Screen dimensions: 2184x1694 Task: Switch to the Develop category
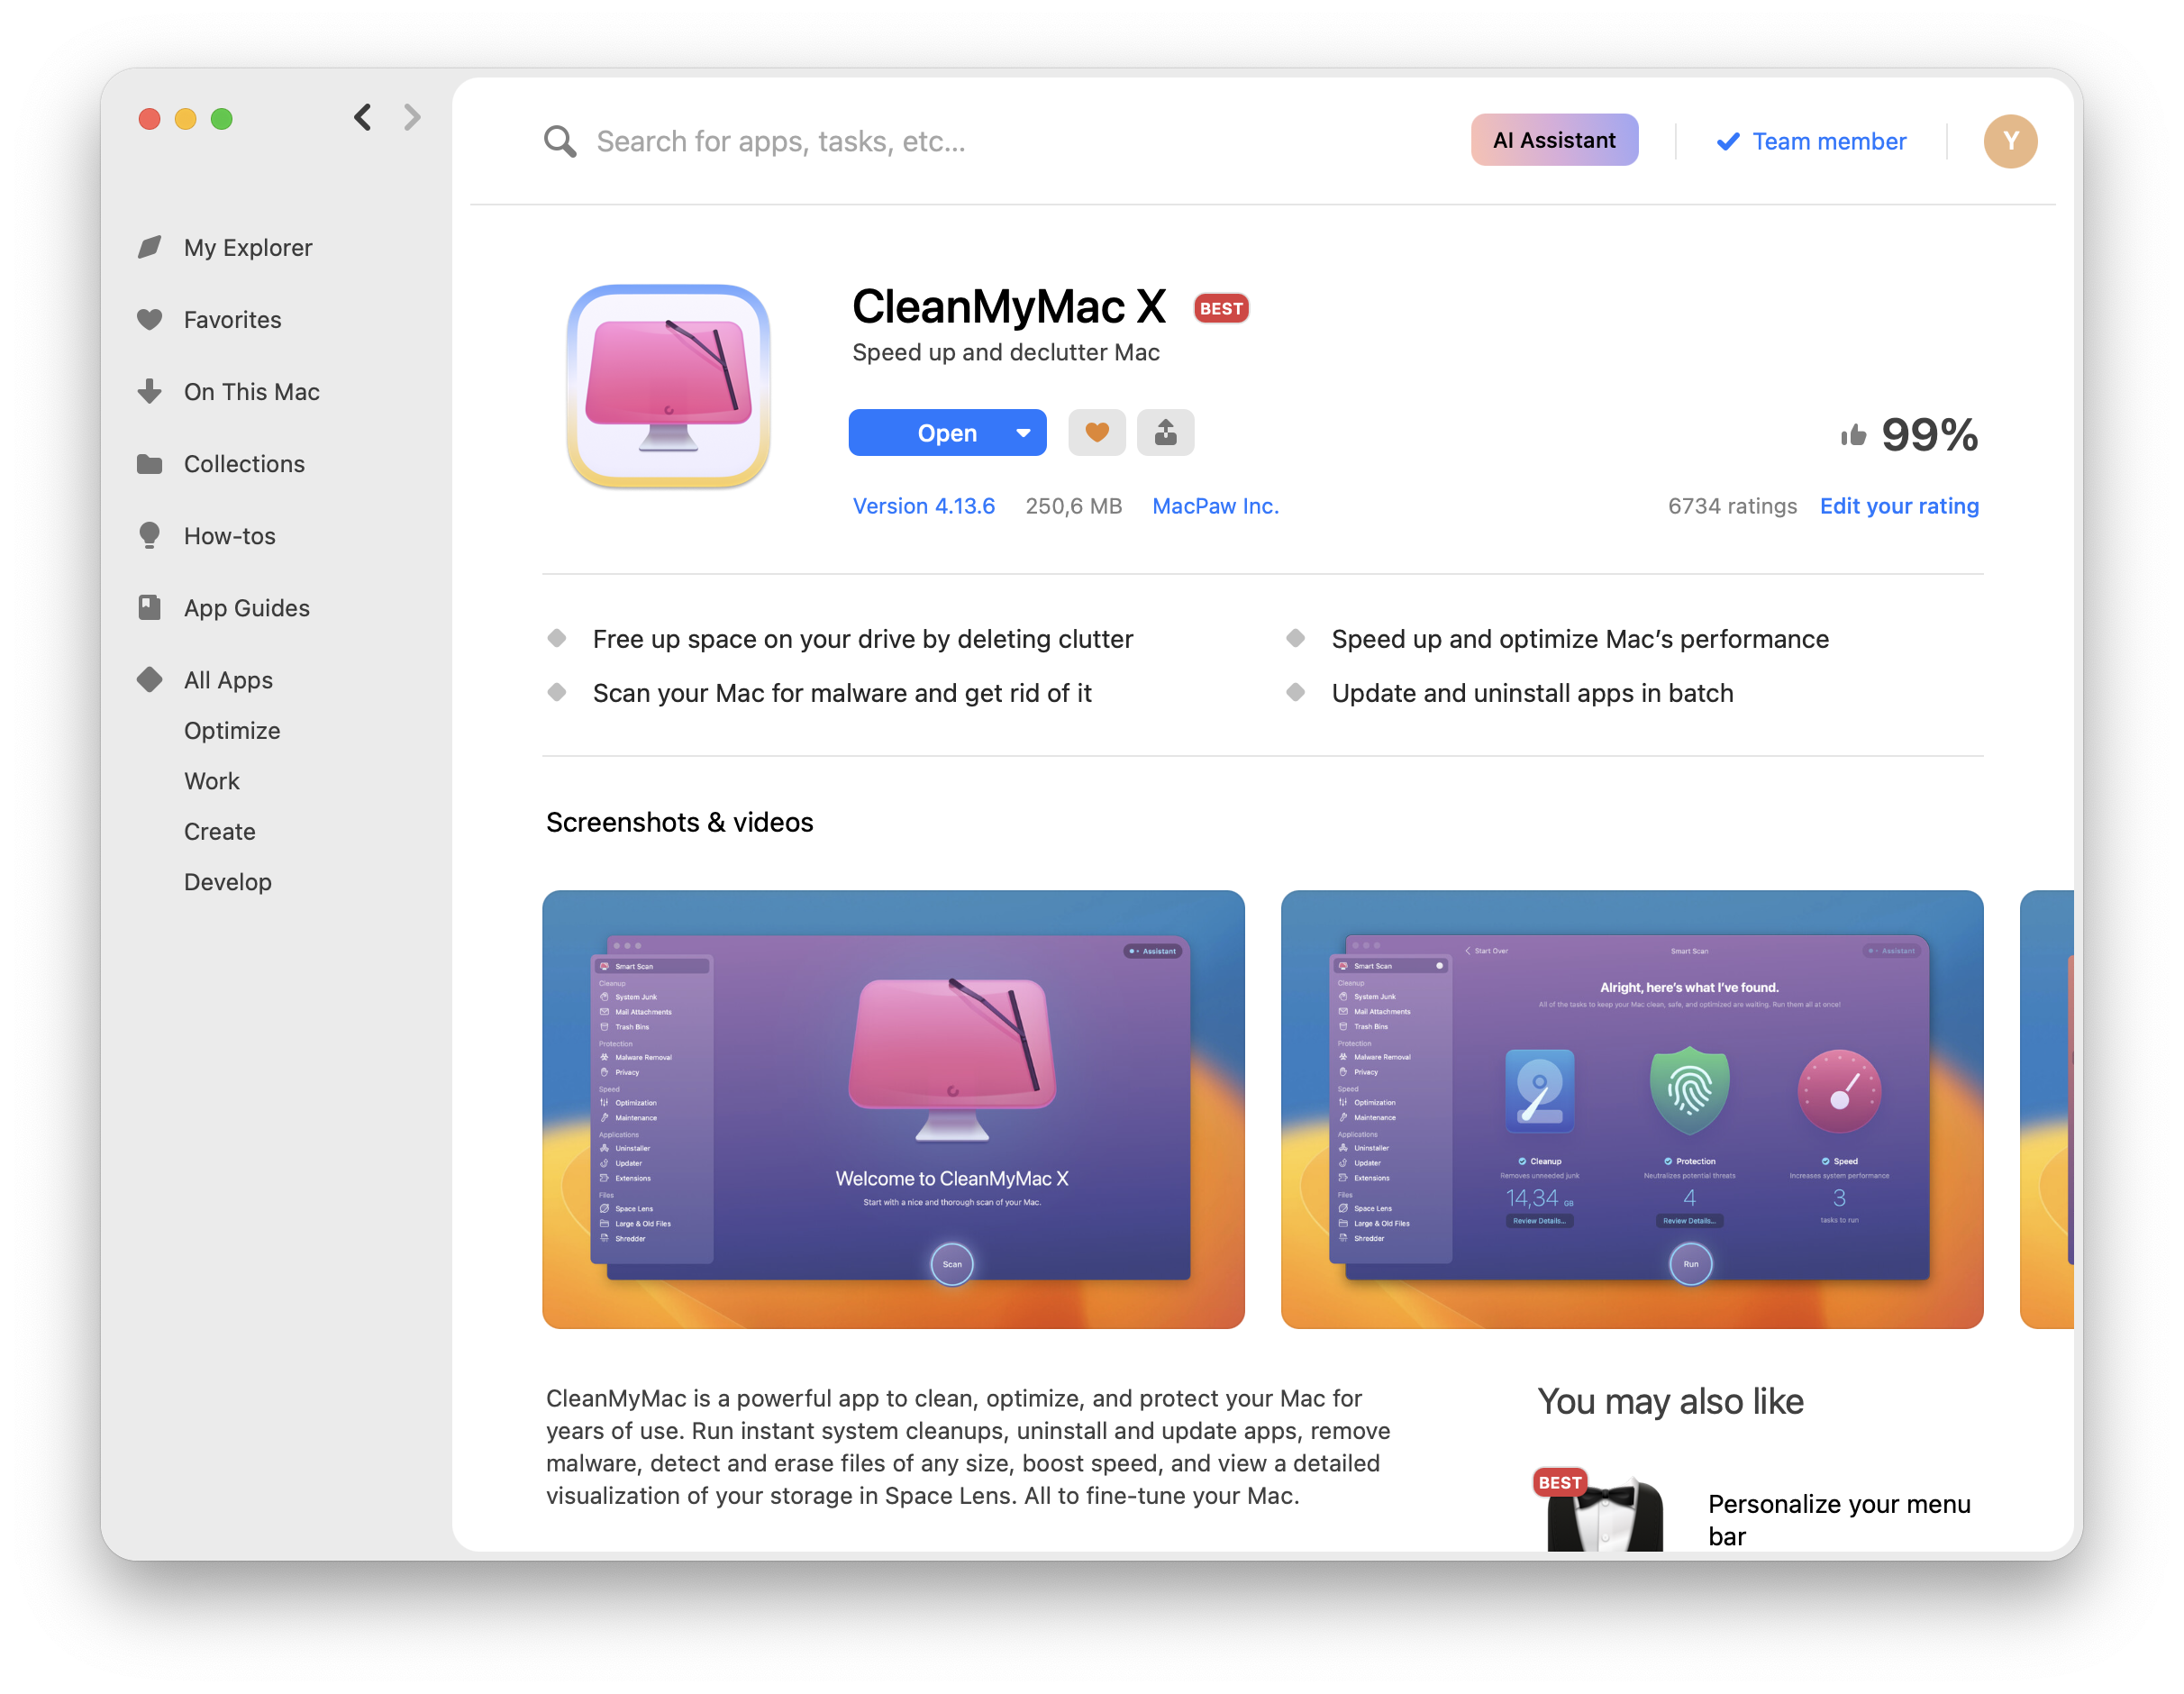(228, 881)
